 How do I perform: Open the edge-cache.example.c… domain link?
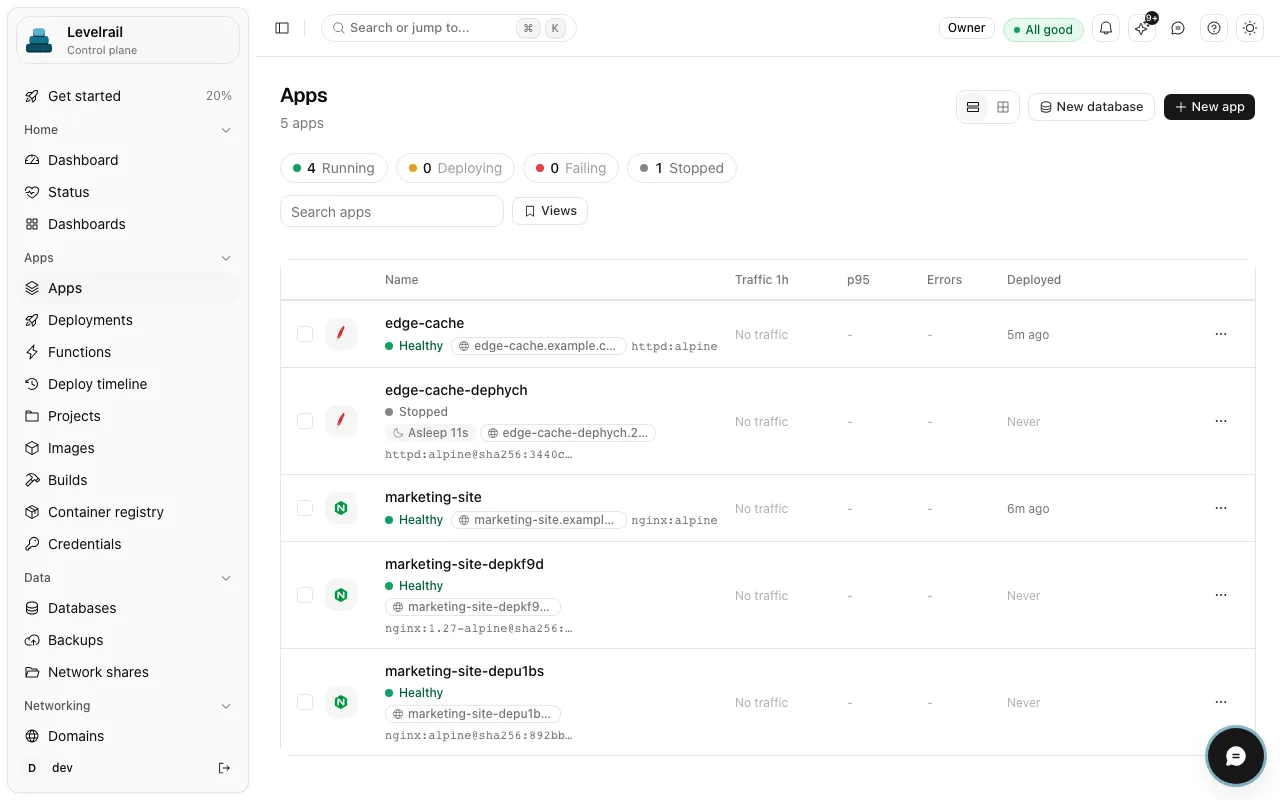pos(539,346)
